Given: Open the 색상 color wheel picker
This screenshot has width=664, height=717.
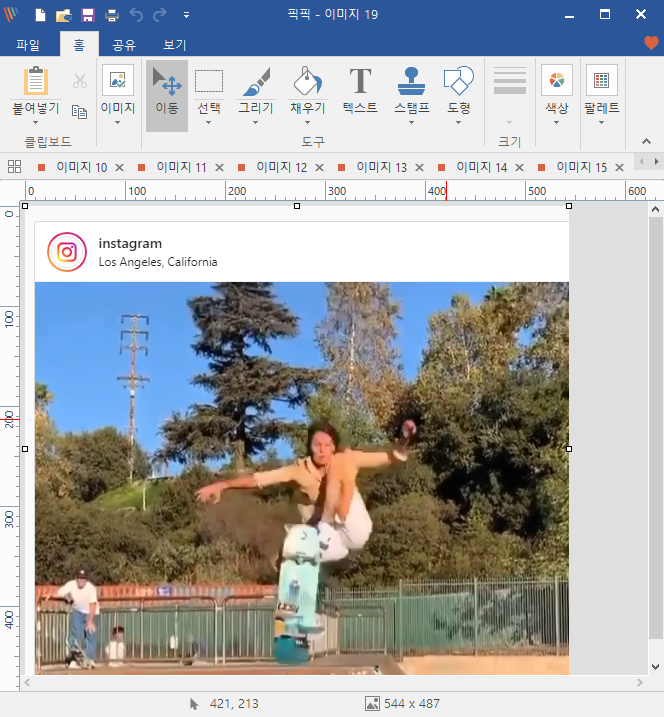Looking at the screenshot, I should pyautogui.click(x=557, y=80).
